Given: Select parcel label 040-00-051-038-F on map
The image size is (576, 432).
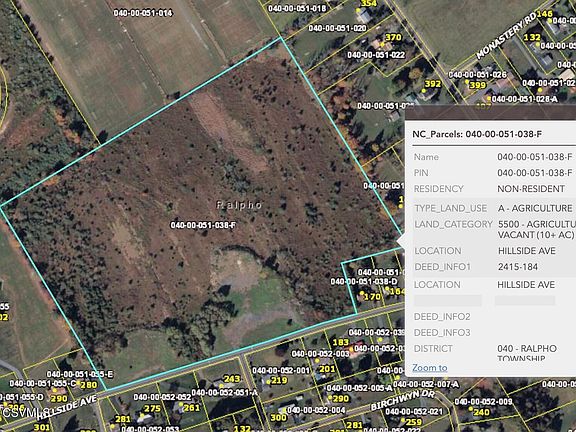Looking at the screenshot, I should point(203,225).
